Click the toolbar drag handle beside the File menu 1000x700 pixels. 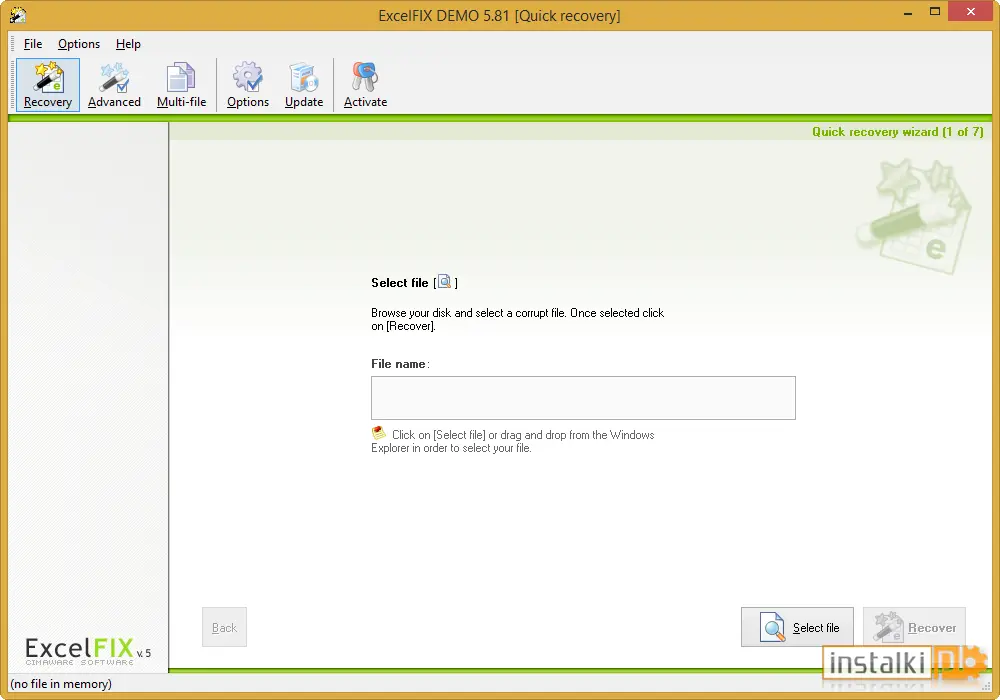(12, 44)
